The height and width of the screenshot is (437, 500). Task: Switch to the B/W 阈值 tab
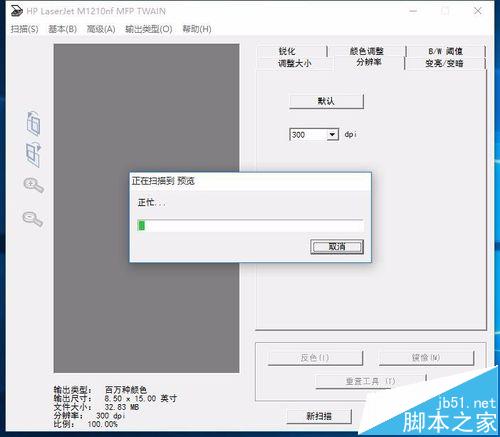tap(446, 51)
